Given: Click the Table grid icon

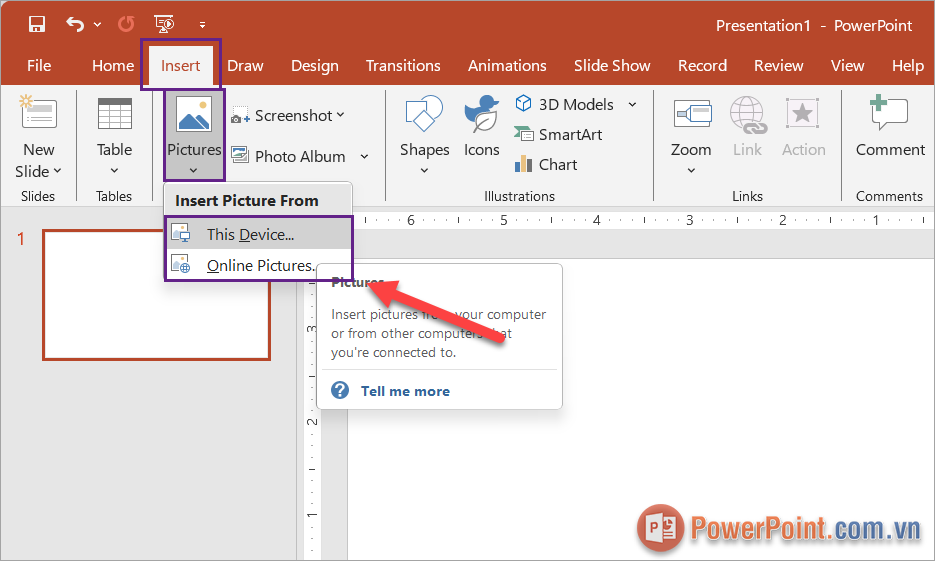Looking at the screenshot, I should 114,113.
